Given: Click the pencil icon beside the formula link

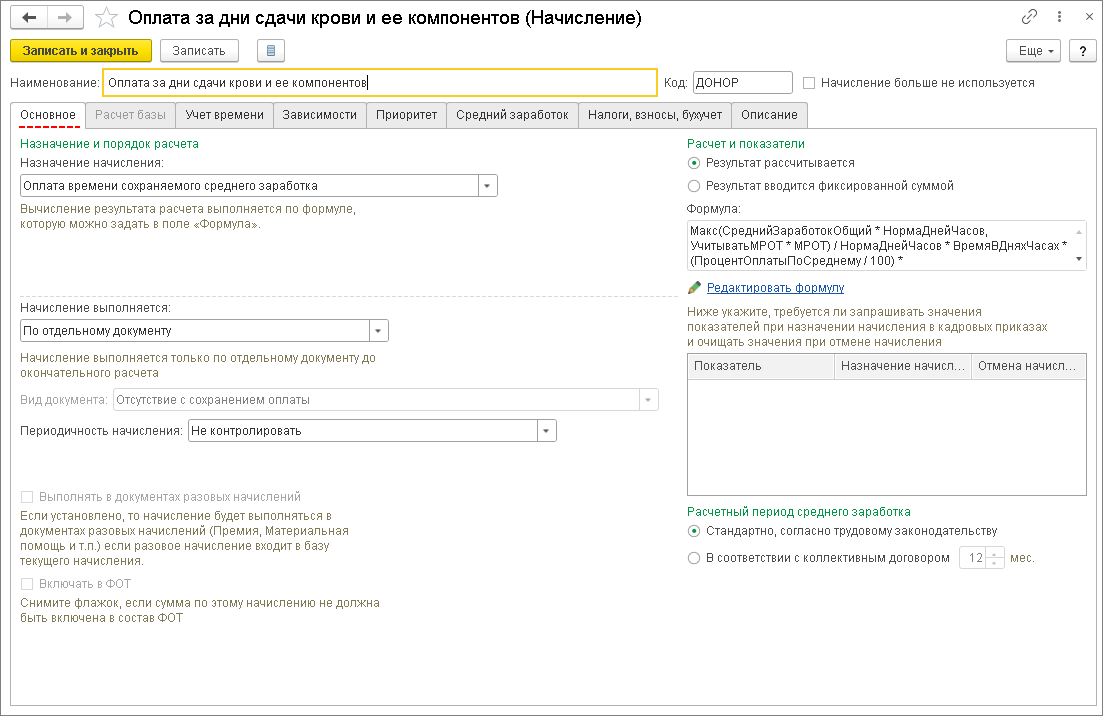Looking at the screenshot, I should click(x=695, y=288).
